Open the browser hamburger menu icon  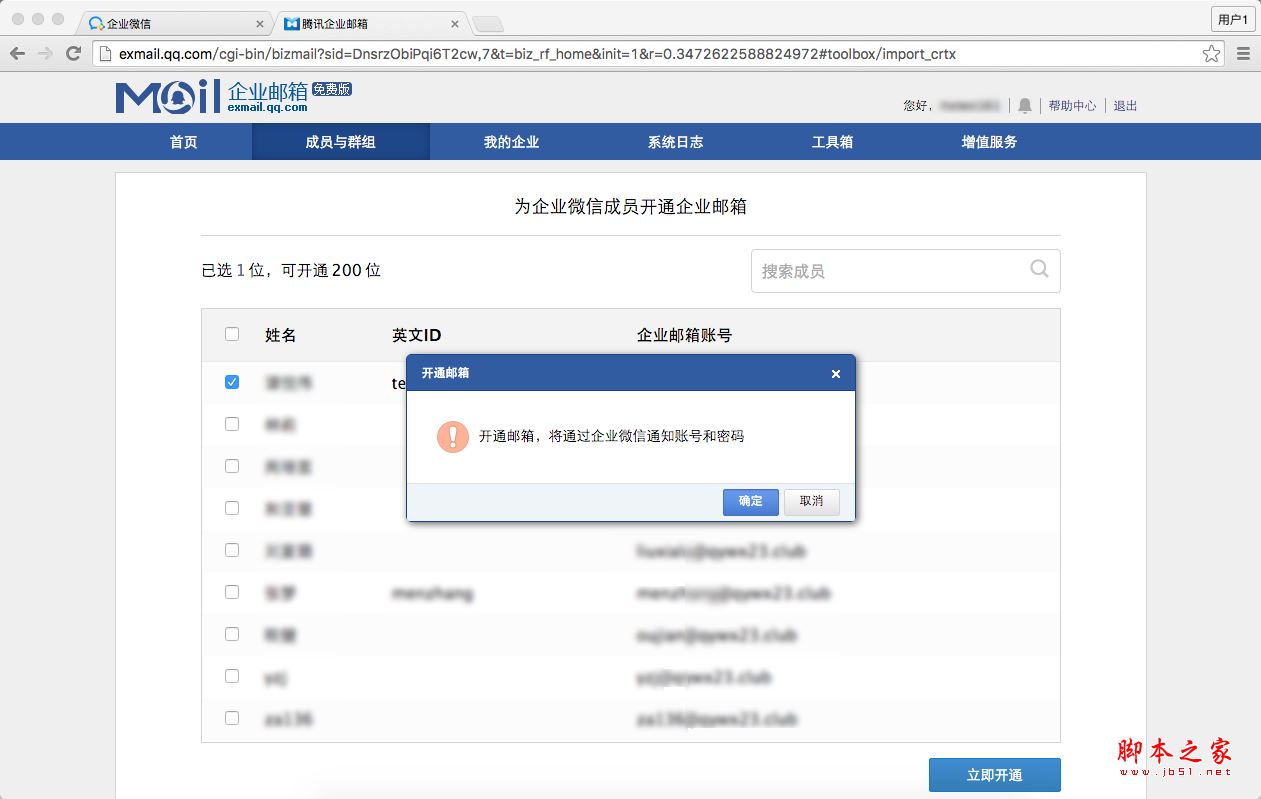[x=1243, y=52]
